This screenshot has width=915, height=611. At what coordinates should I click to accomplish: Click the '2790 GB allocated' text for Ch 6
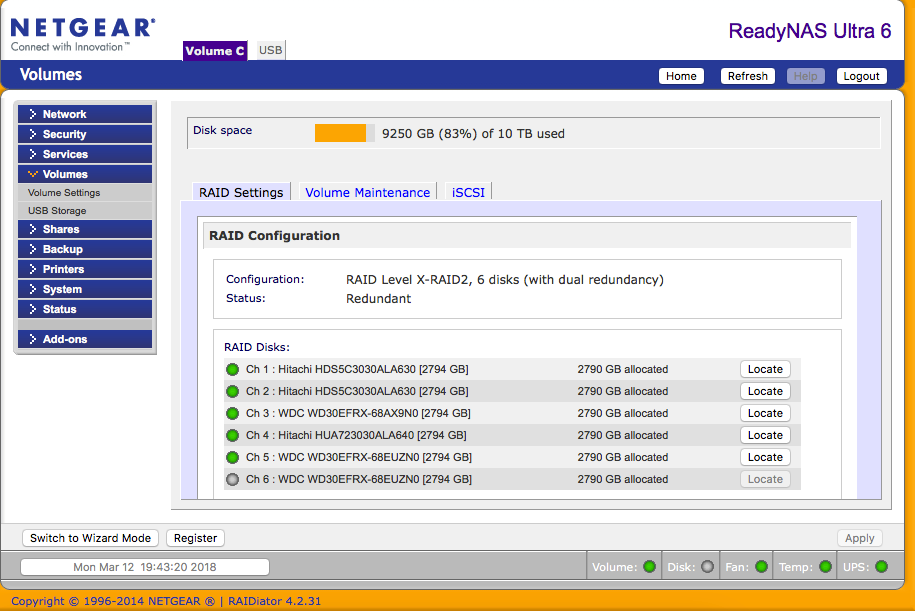coord(623,480)
